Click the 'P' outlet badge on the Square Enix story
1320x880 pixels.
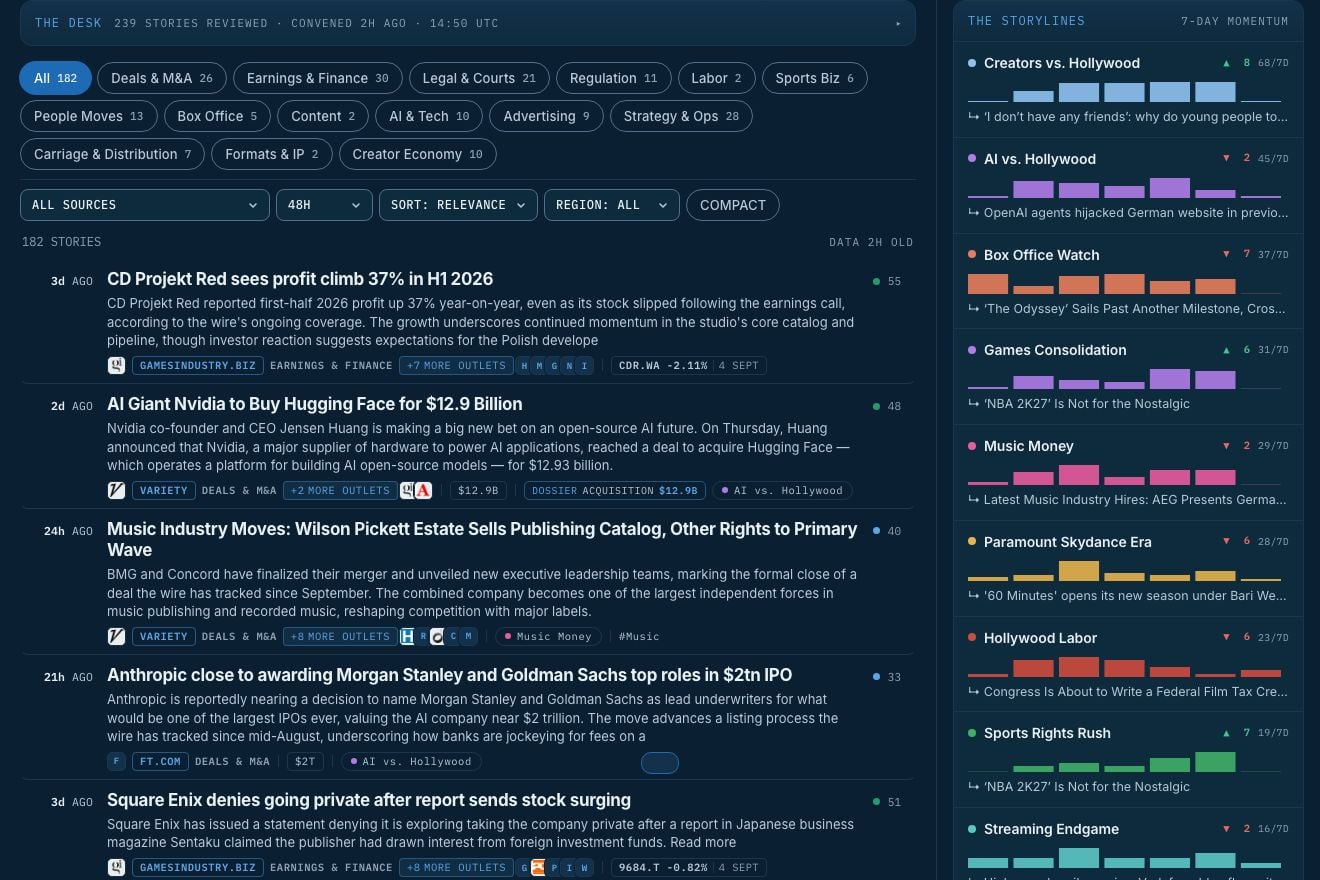pyautogui.click(x=553, y=868)
